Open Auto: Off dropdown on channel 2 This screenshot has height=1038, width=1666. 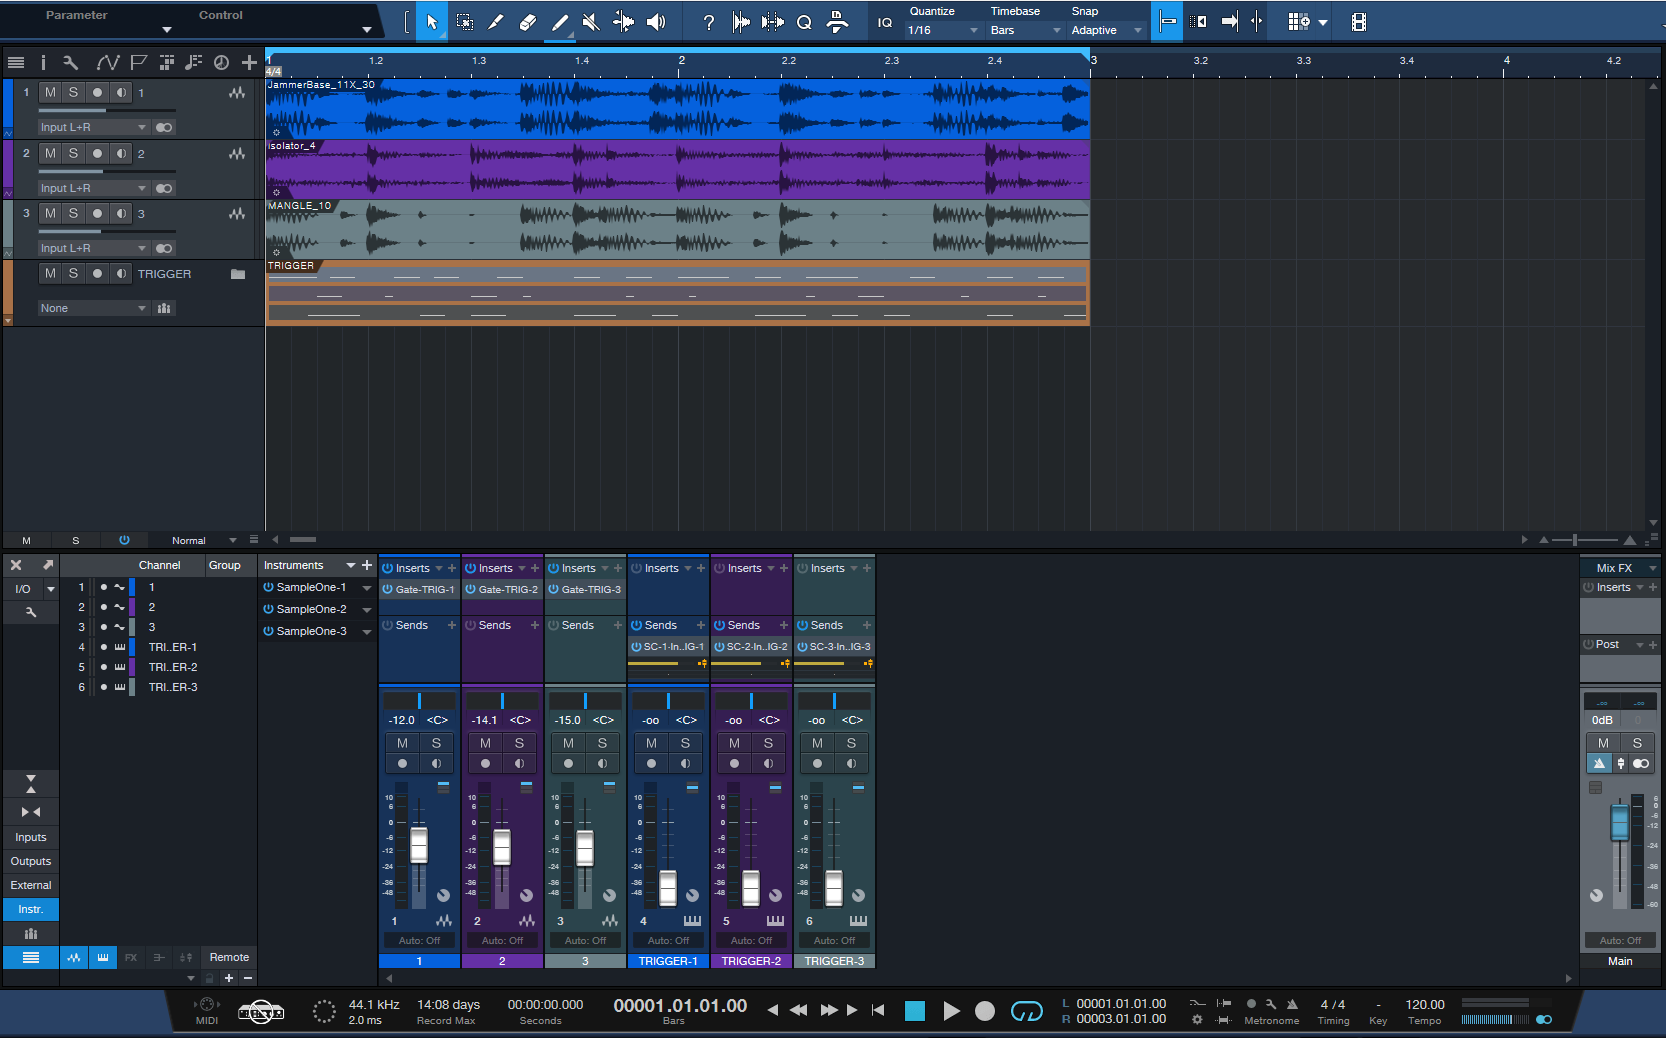coord(502,940)
